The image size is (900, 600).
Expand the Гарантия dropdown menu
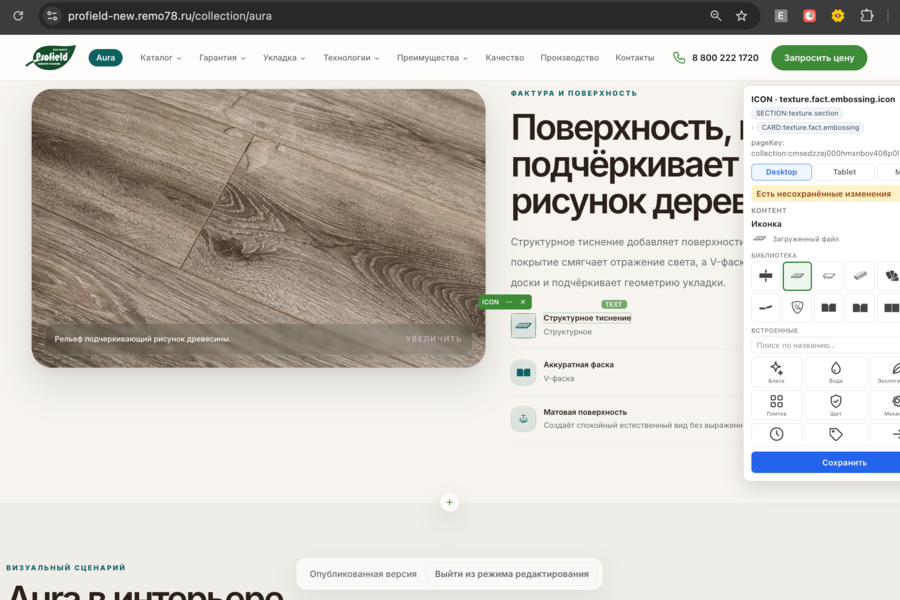coord(222,57)
